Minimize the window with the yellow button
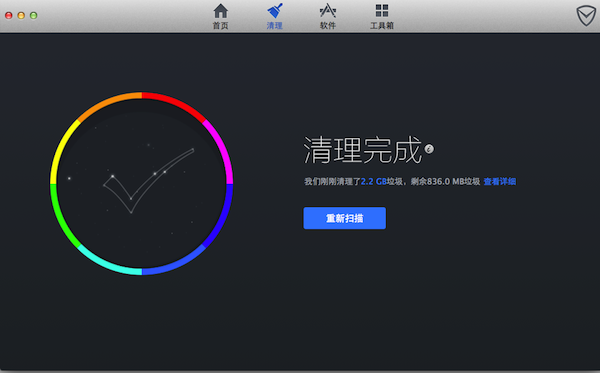600x373 pixels. pos(21,15)
